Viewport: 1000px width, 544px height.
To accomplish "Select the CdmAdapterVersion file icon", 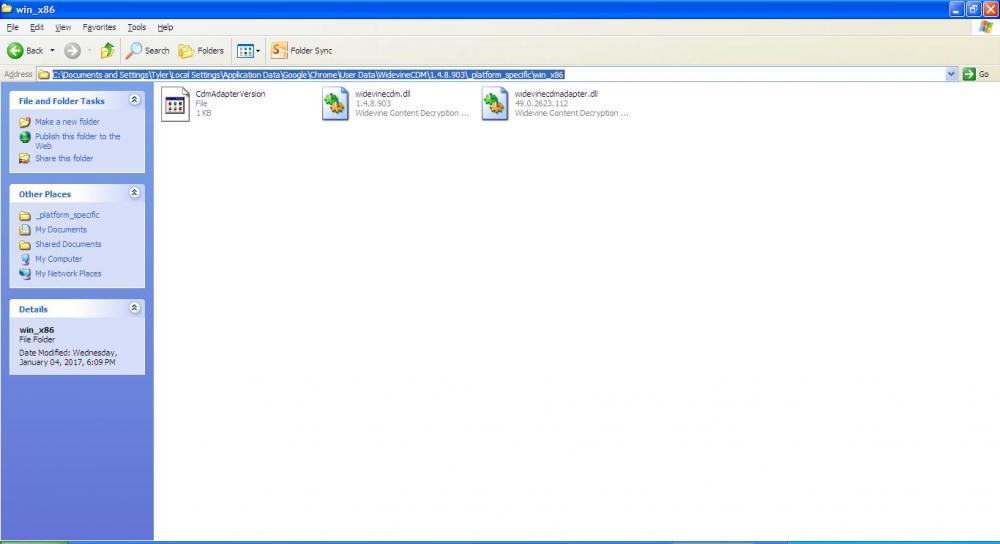I will tap(175, 104).
